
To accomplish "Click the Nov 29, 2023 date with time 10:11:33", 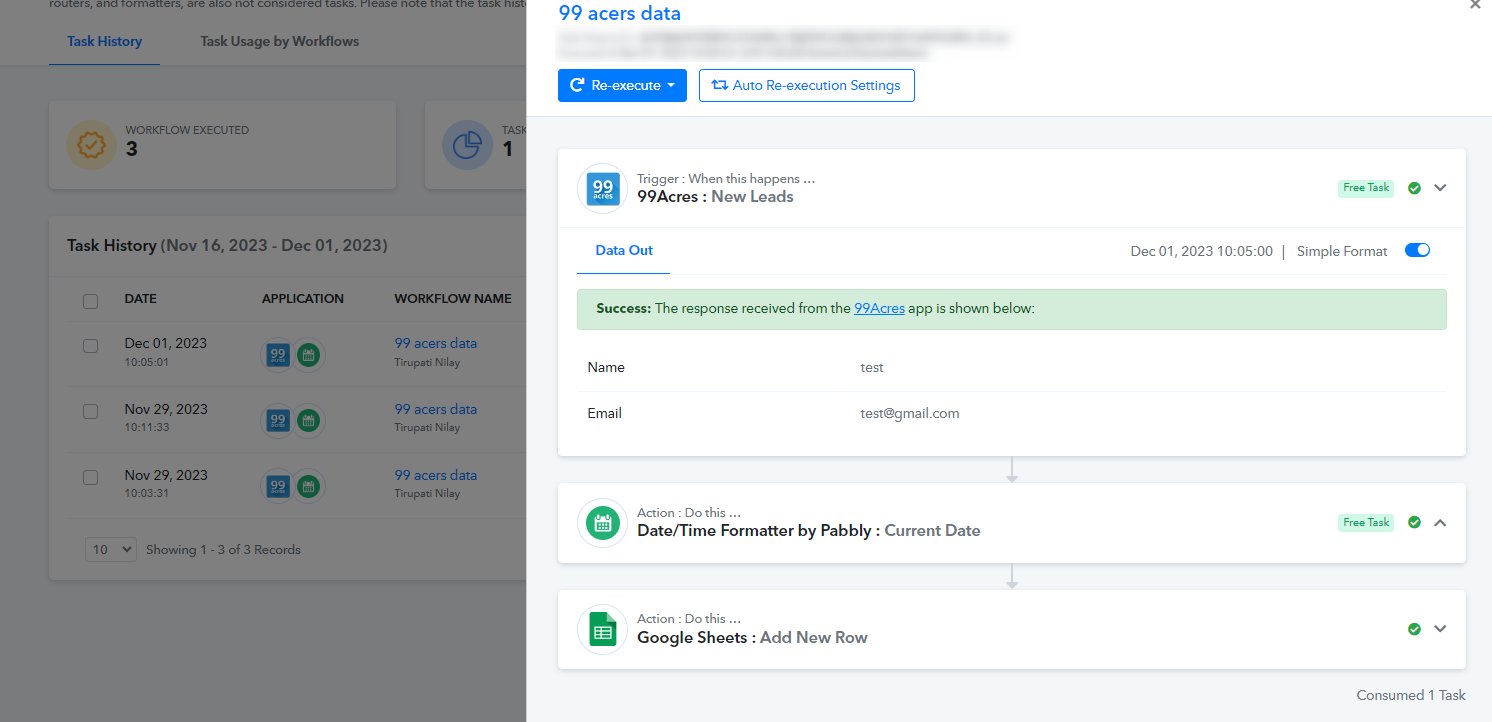I will 166,410.
